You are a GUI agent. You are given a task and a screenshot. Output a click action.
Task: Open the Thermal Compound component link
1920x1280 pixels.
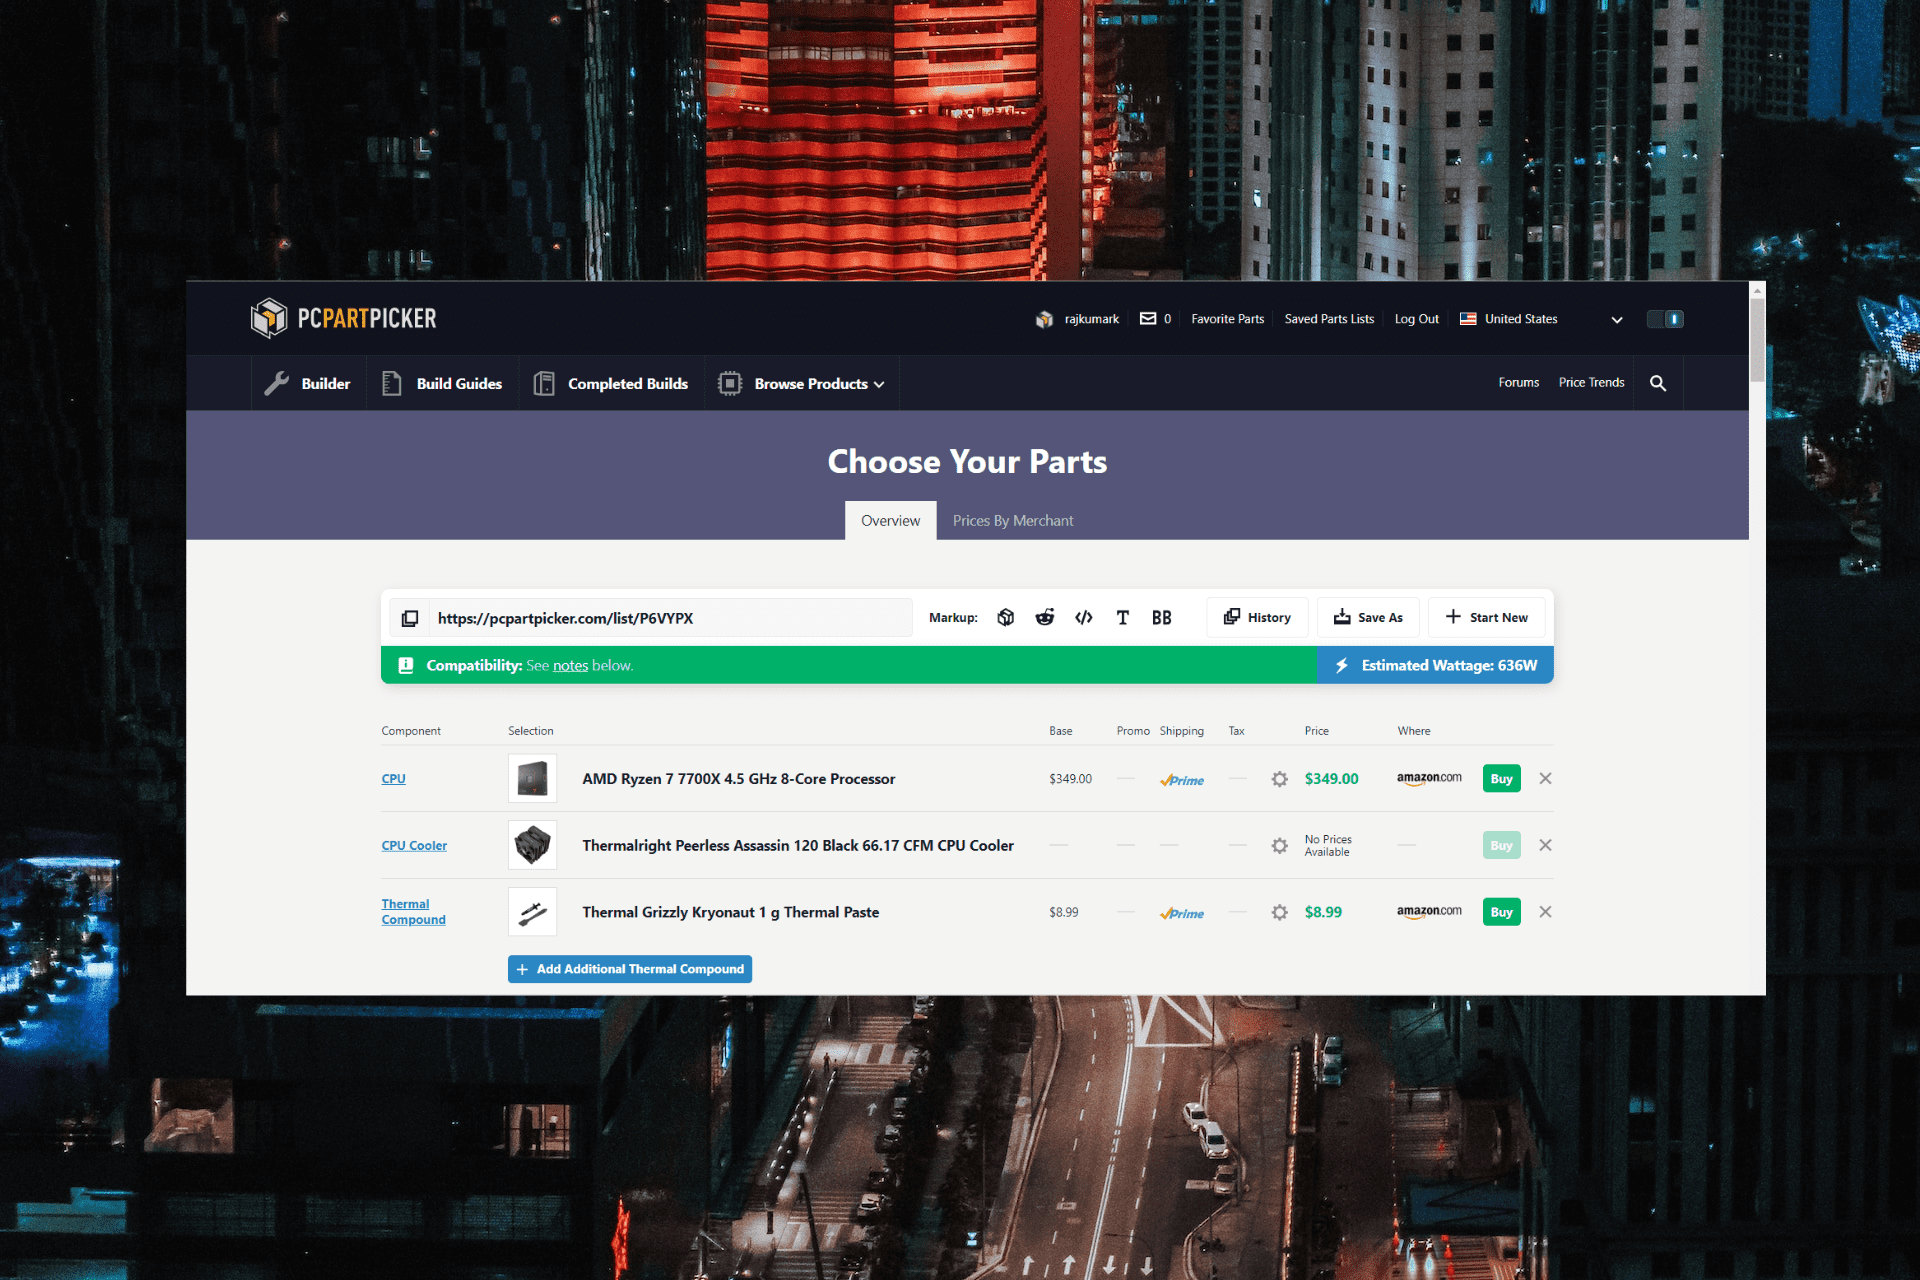(413, 911)
